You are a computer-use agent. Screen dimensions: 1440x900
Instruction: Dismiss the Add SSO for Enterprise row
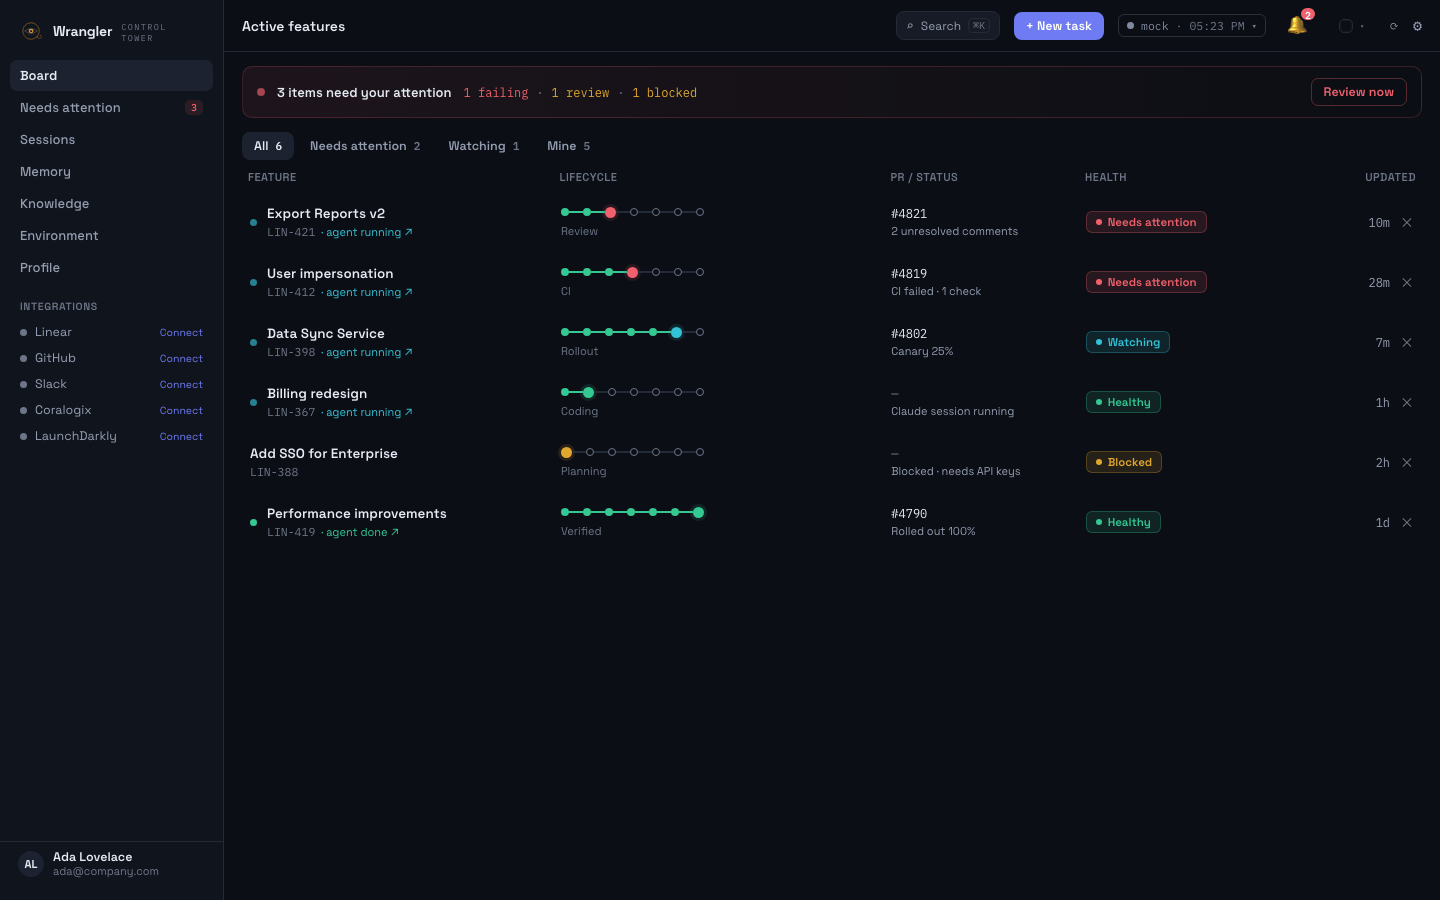(1407, 462)
